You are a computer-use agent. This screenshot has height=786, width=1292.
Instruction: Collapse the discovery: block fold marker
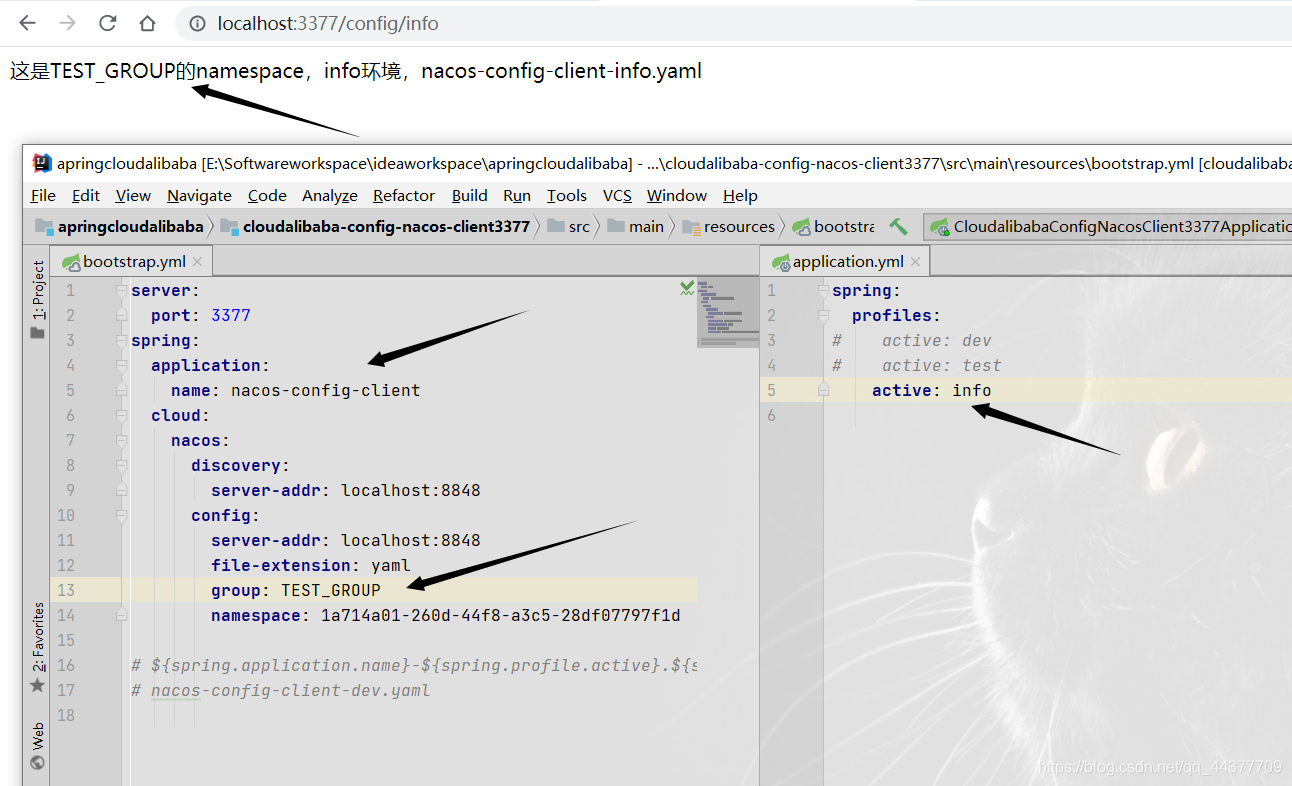click(121, 466)
